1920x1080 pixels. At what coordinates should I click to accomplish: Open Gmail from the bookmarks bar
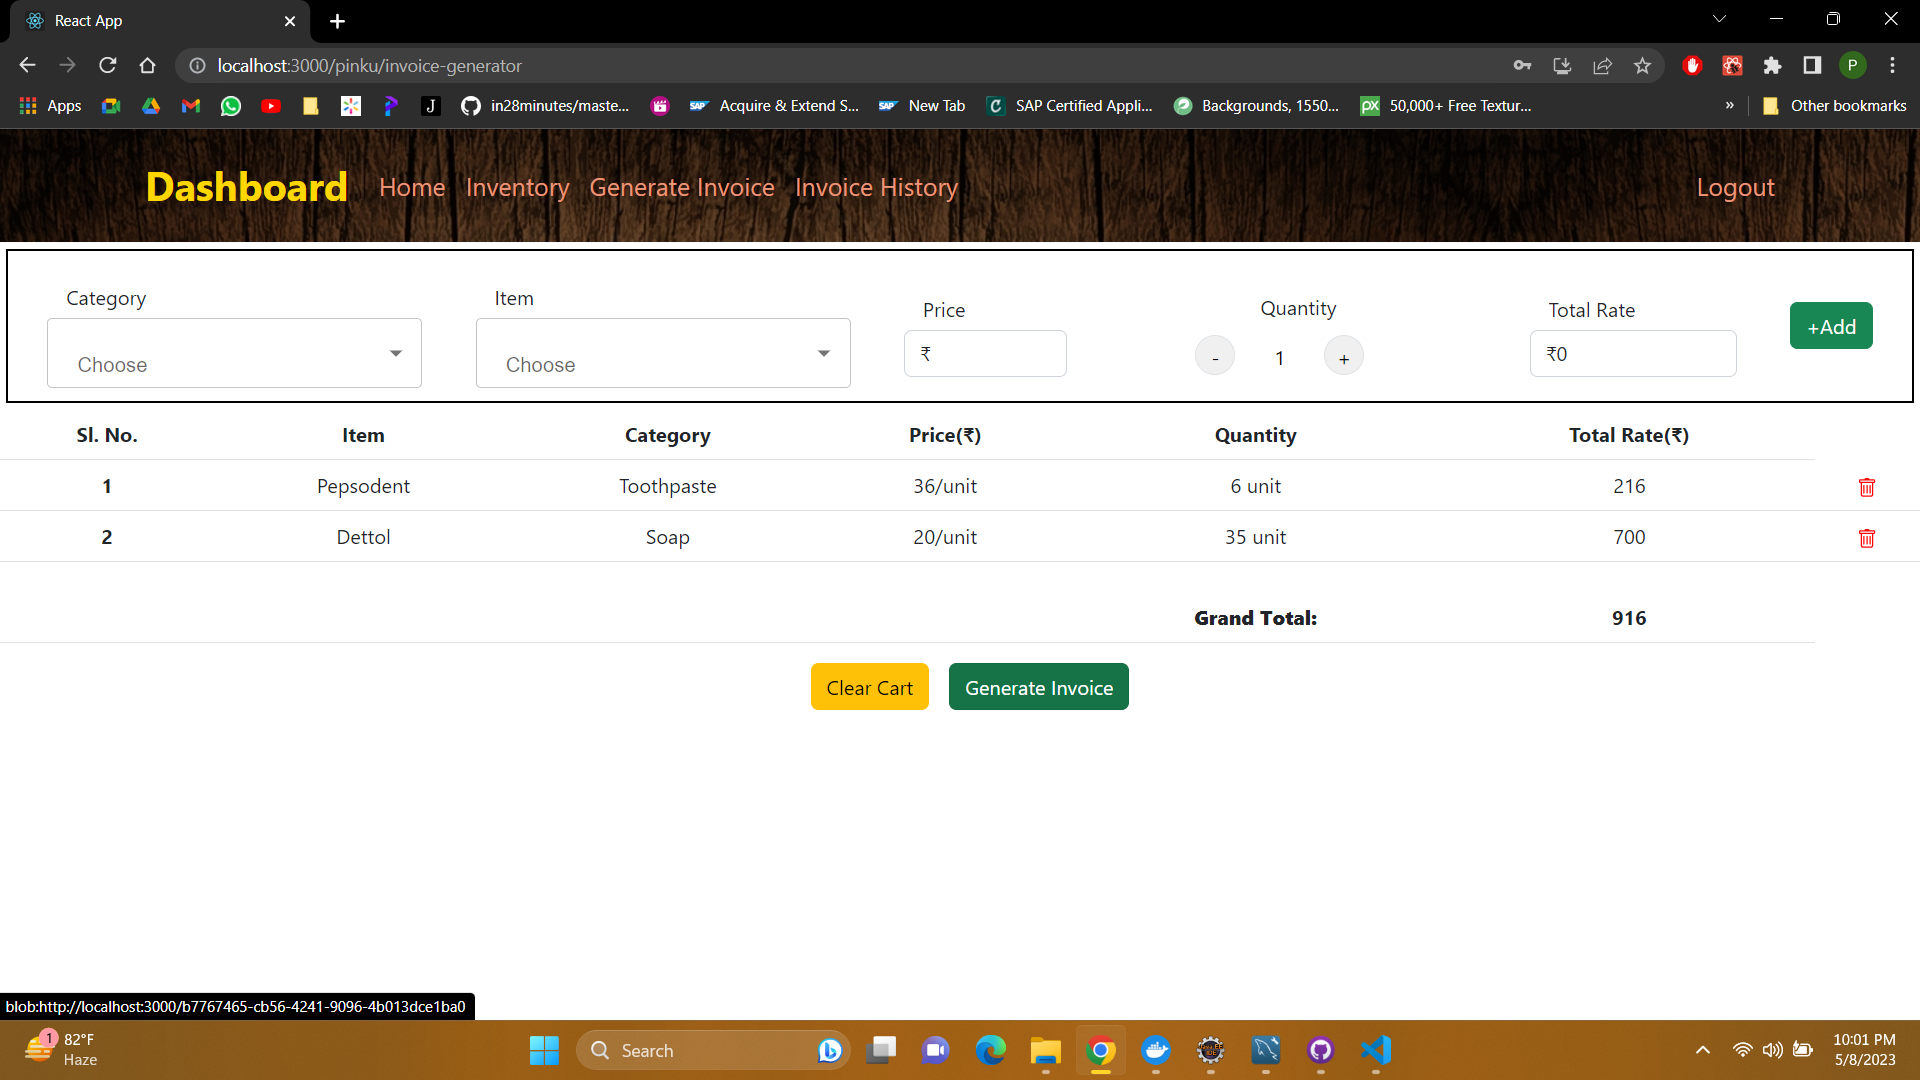[x=190, y=105]
